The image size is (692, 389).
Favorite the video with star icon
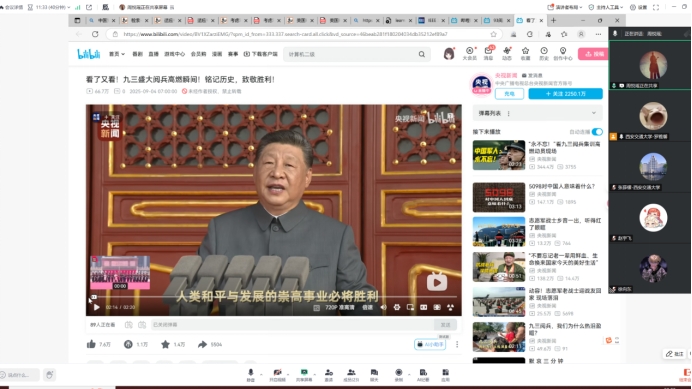[x=165, y=344]
